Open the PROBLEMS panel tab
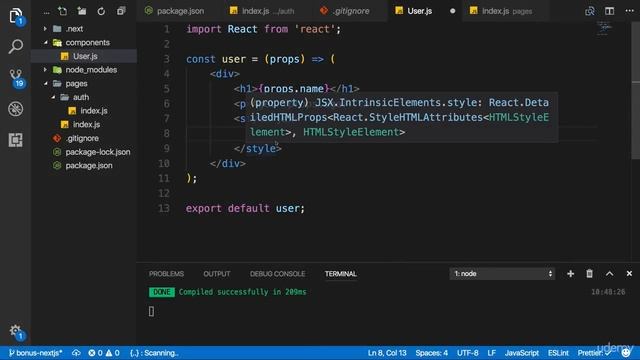 click(x=166, y=274)
